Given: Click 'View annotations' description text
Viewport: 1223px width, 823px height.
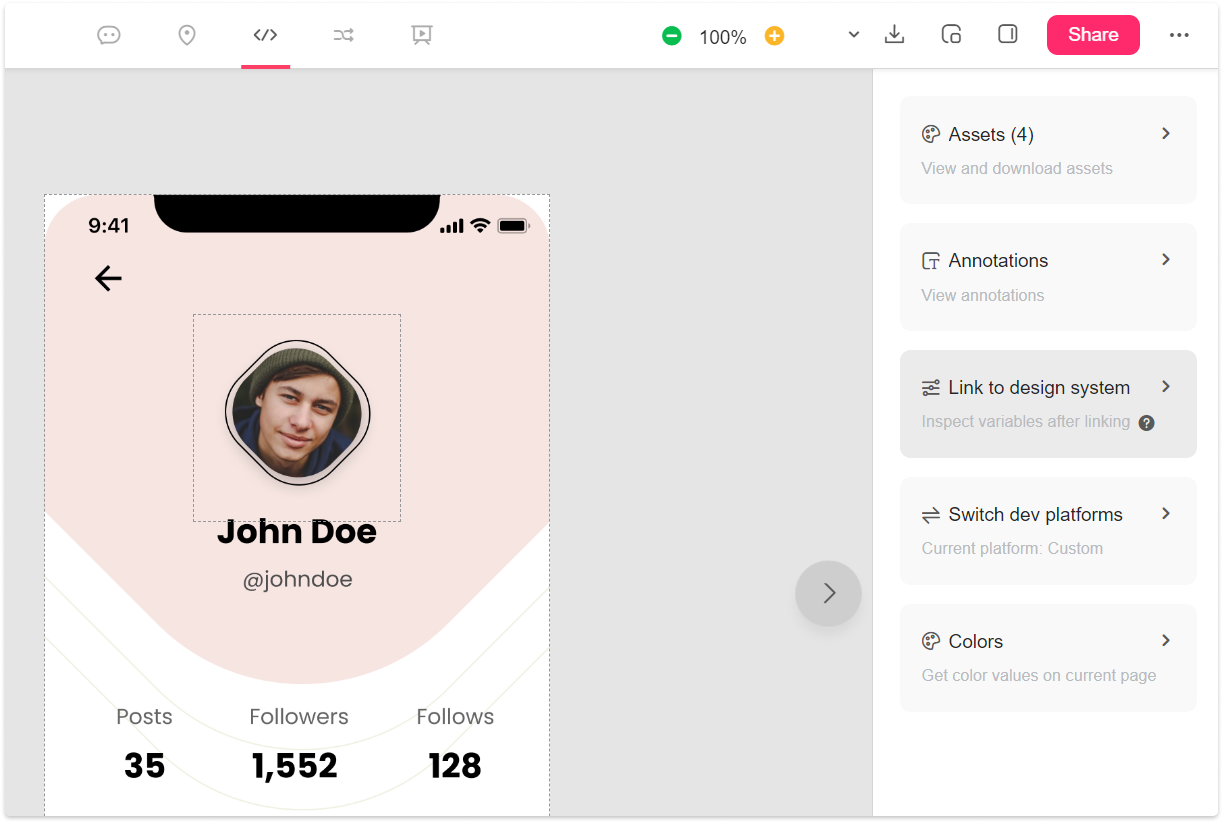Looking at the screenshot, I should 983,295.
